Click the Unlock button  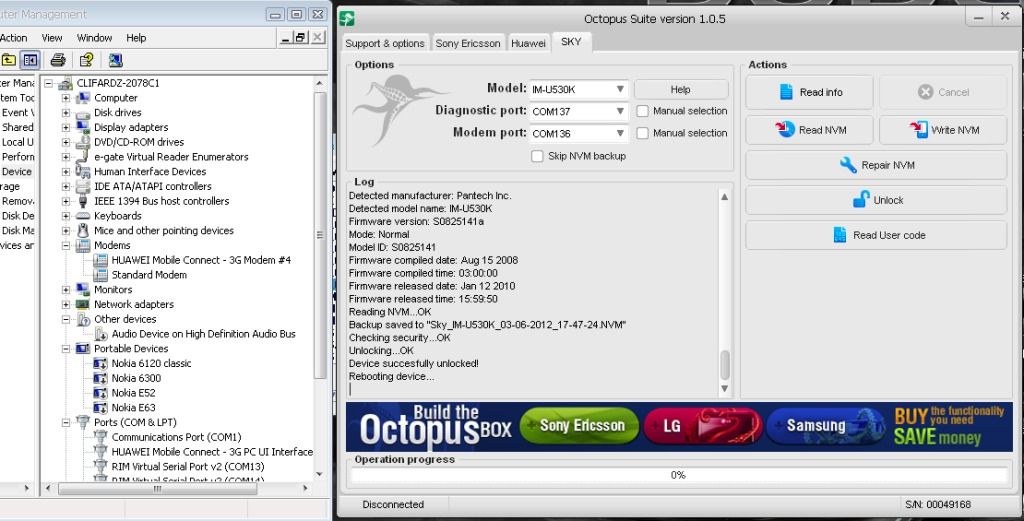876,200
